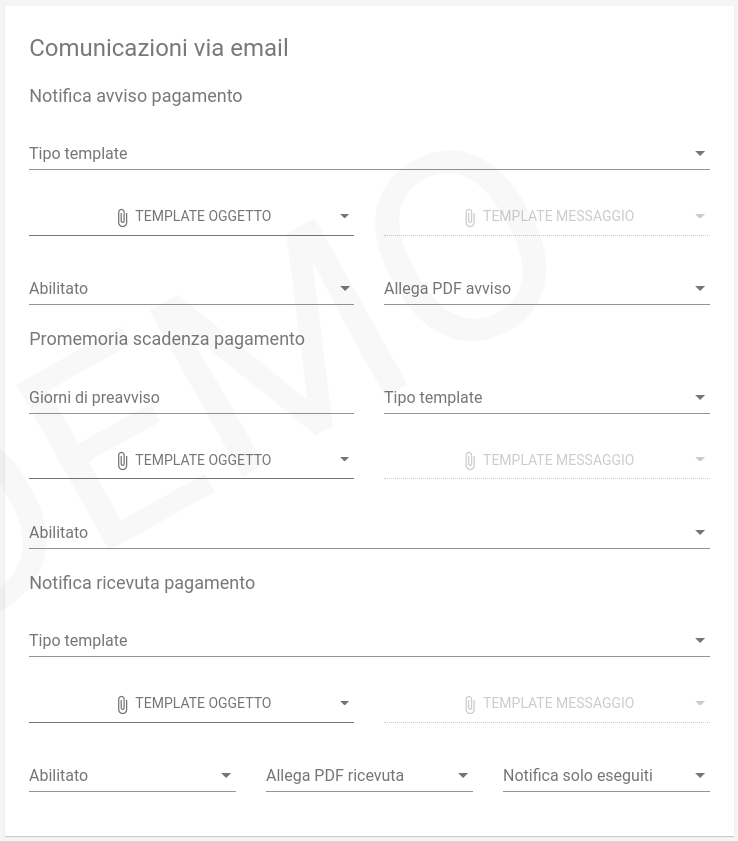Click Template Messaggio button in Notifica avviso section

(547, 216)
